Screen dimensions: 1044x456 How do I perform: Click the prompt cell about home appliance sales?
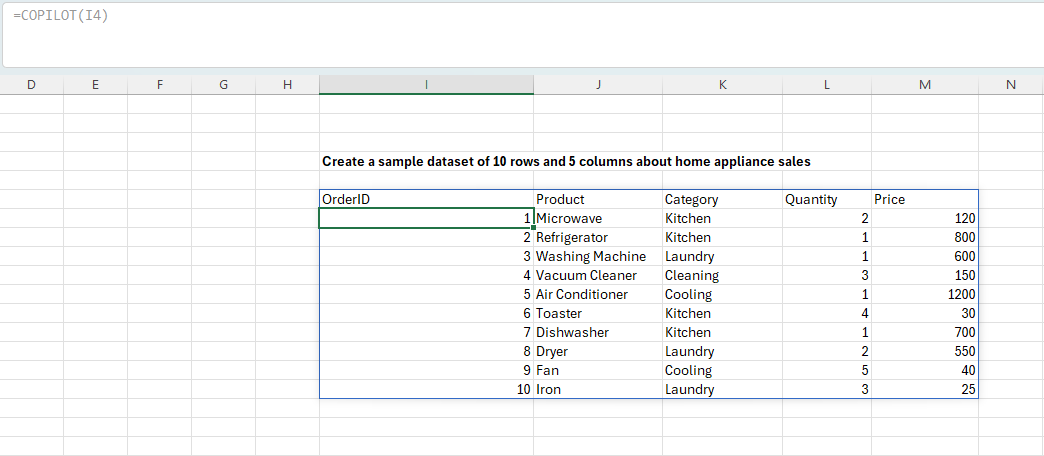click(425, 161)
